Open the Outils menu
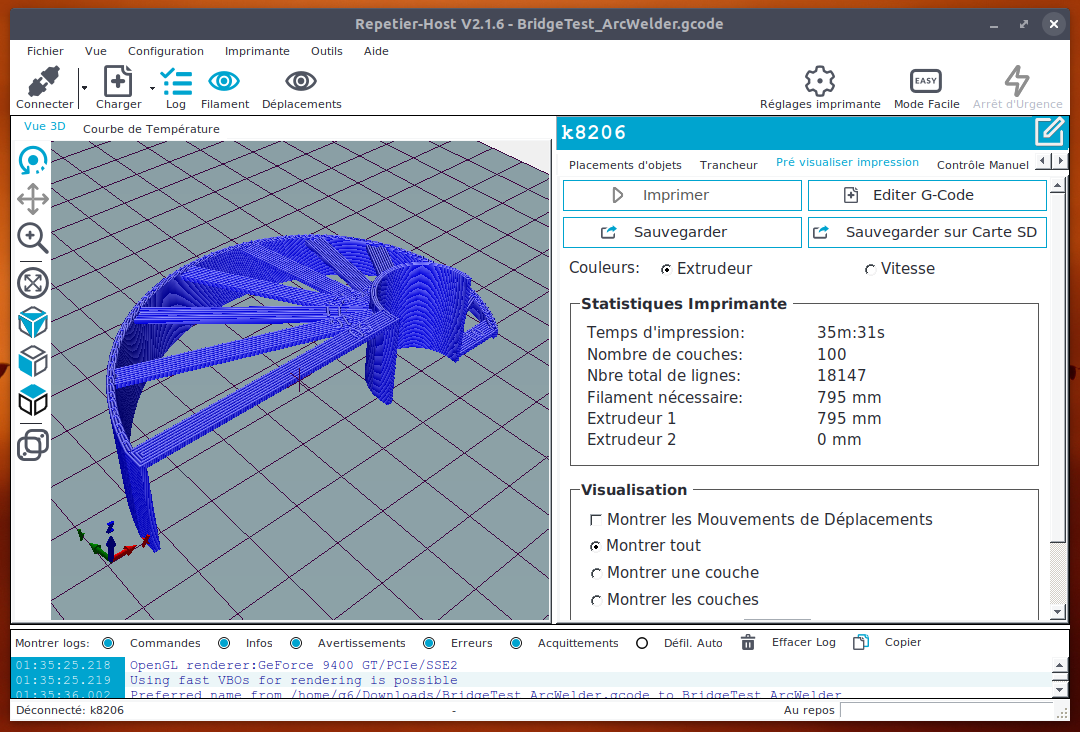Viewport: 1080px width, 732px height. coord(326,51)
